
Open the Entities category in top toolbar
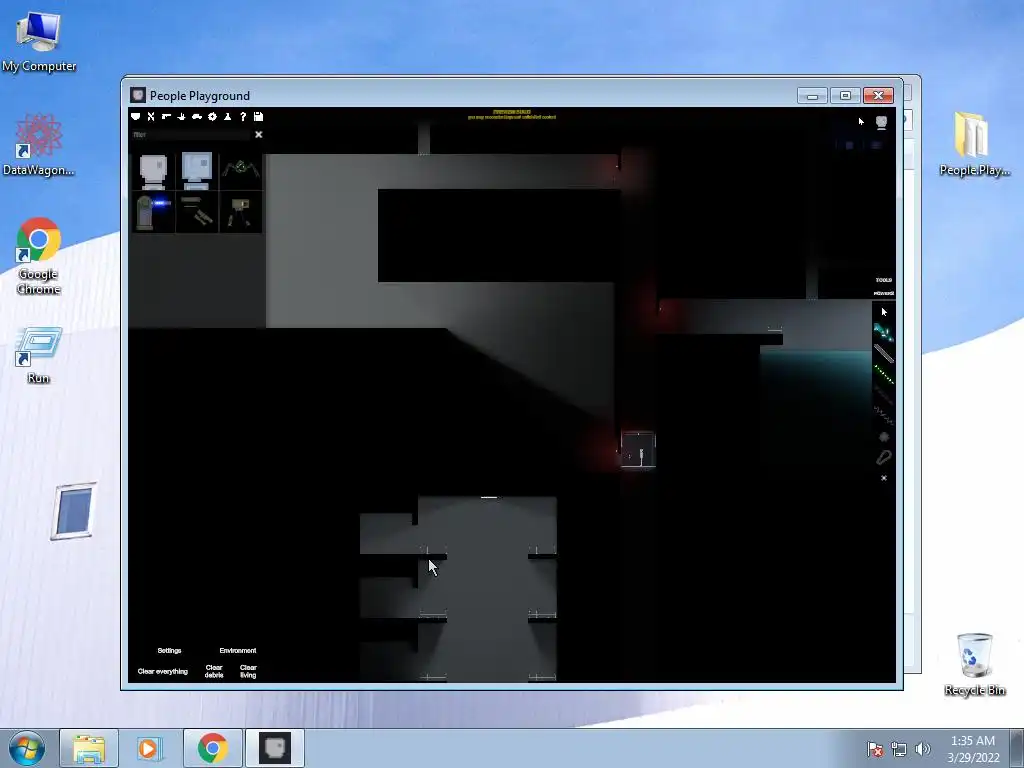click(135, 116)
